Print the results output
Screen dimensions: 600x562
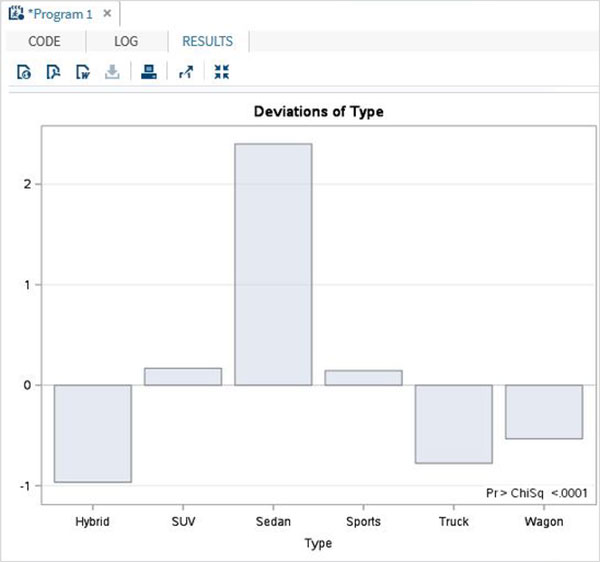click(148, 72)
